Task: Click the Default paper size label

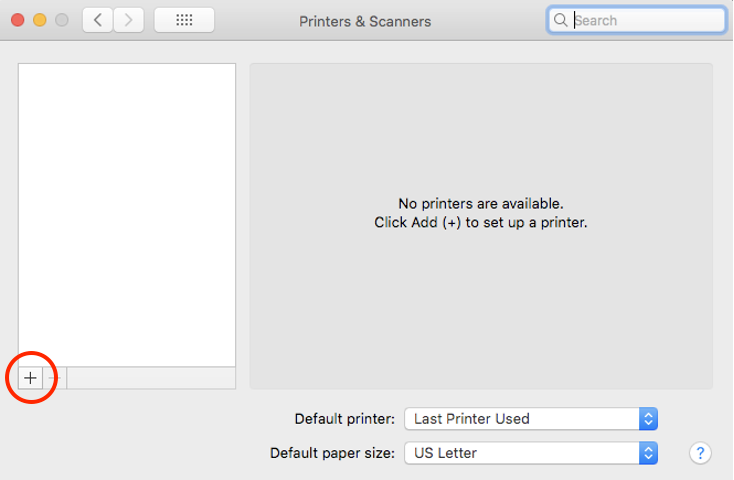Action: tap(333, 453)
